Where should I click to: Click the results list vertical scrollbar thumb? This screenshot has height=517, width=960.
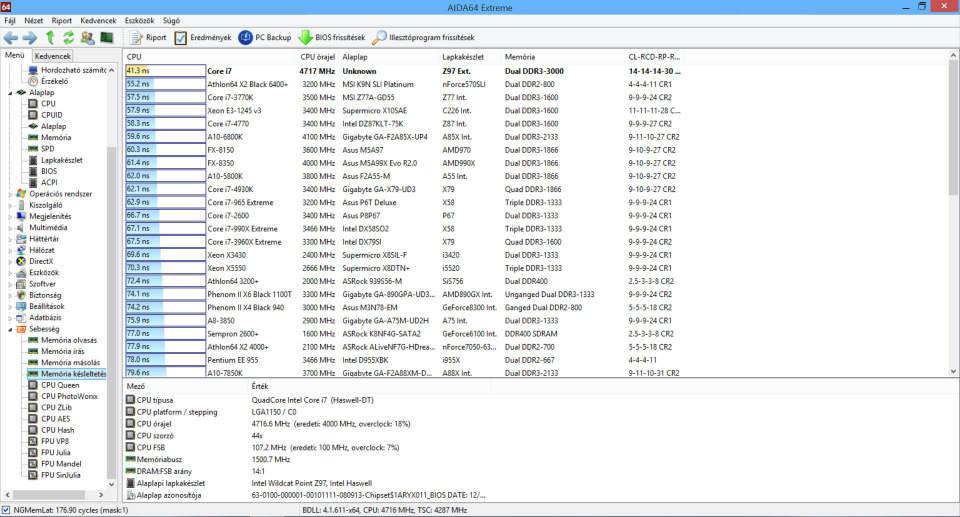[x=953, y=128]
